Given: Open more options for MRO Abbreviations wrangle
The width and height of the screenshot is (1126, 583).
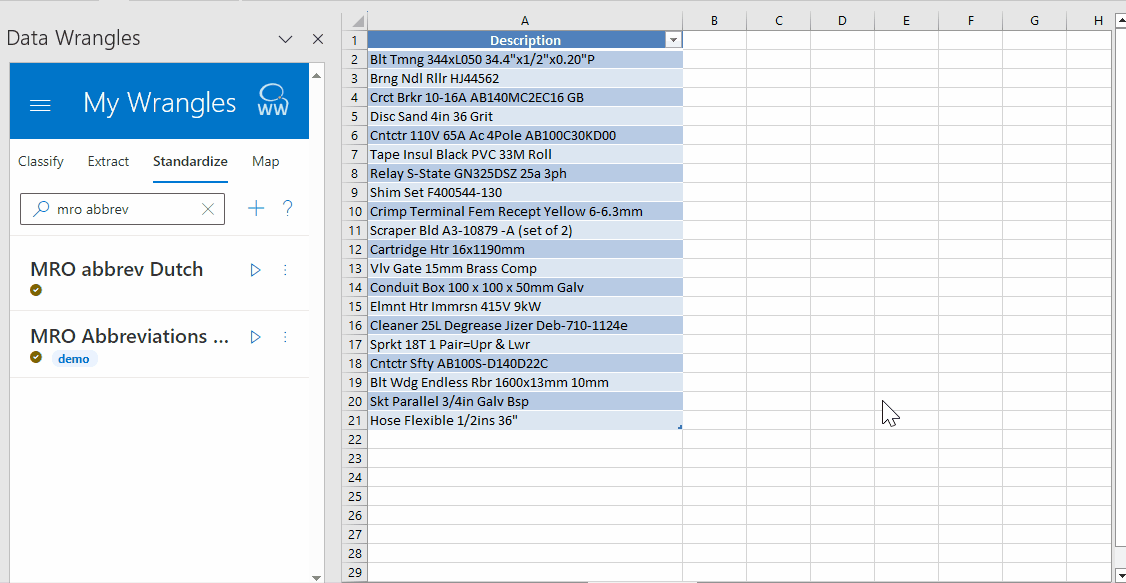Looking at the screenshot, I should [x=285, y=337].
